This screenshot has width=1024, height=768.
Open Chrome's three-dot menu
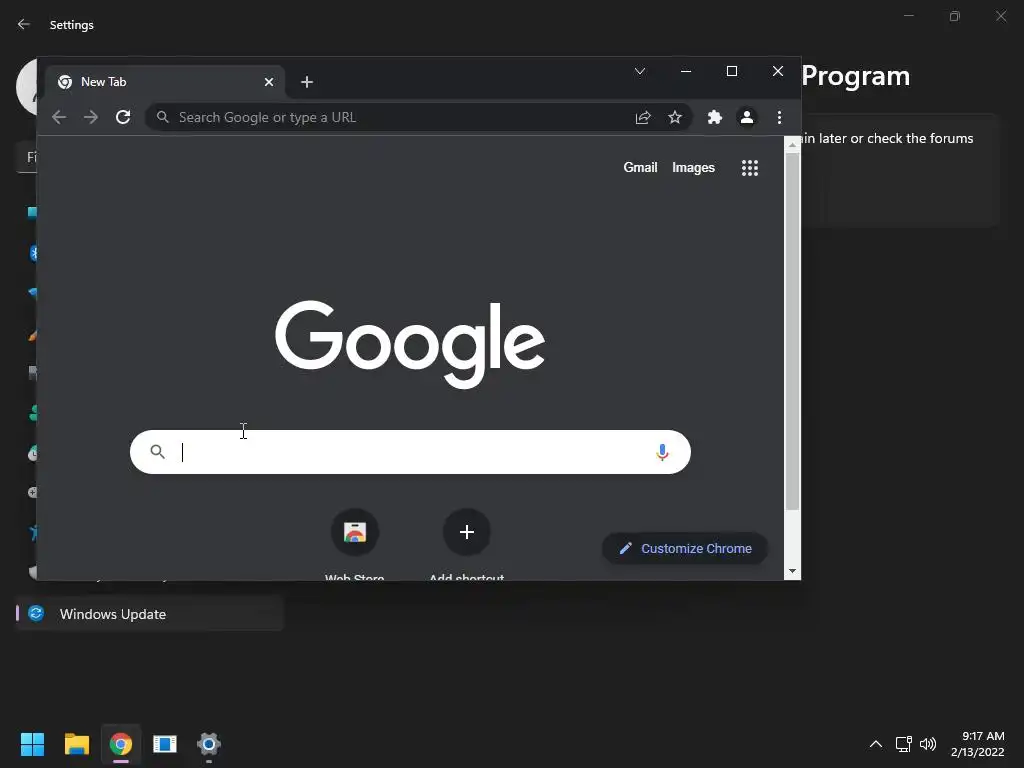tap(779, 118)
